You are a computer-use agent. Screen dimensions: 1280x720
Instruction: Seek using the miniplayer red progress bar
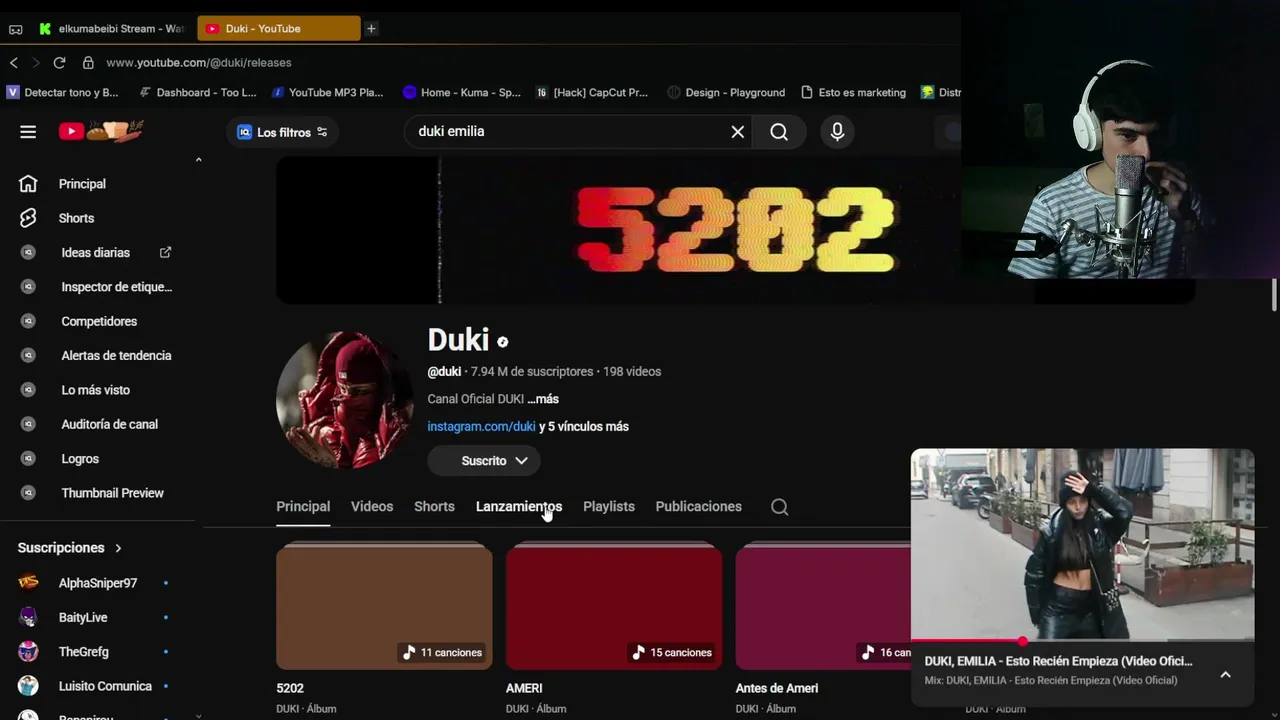tap(1082, 641)
